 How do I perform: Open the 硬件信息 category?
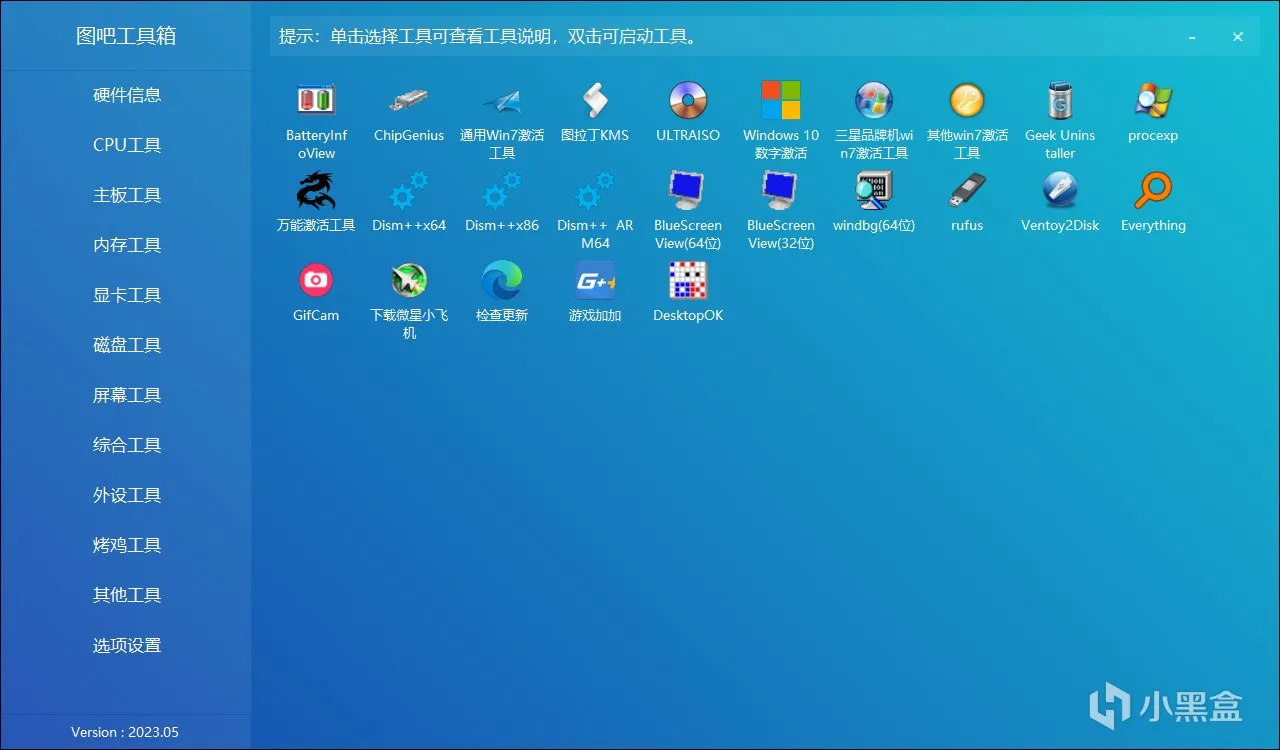[x=127, y=95]
